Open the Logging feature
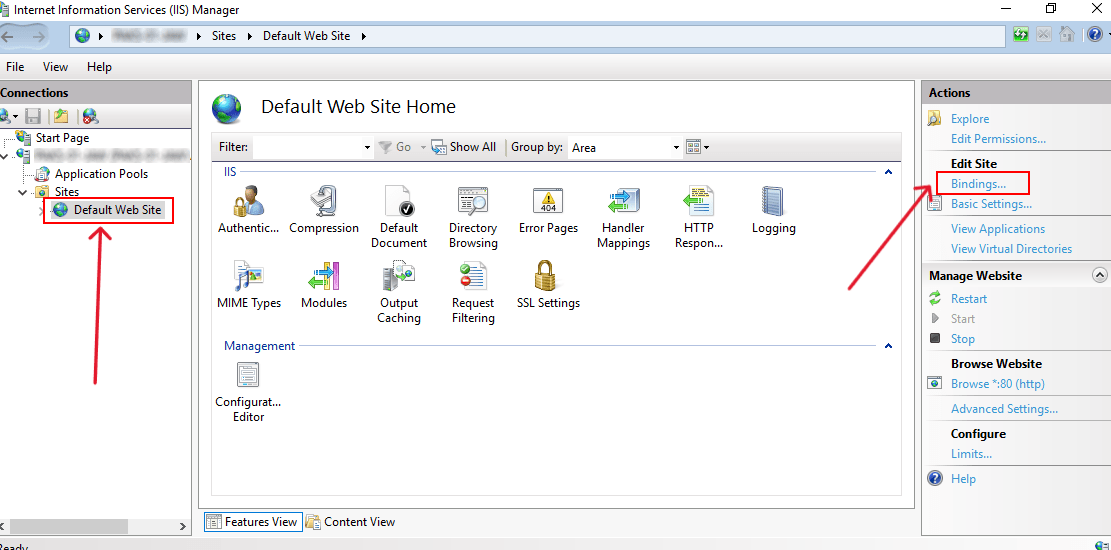This screenshot has height=550, width=1111. 773,210
